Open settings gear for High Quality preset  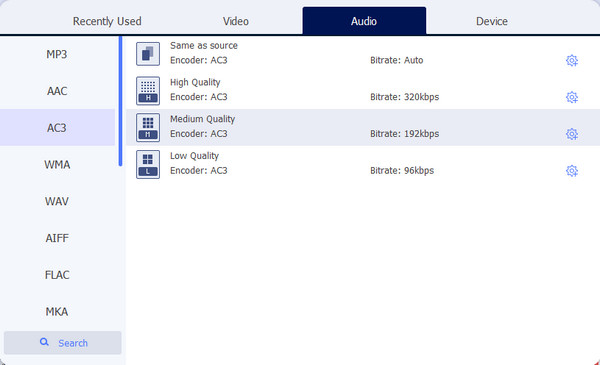pos(572,97)
